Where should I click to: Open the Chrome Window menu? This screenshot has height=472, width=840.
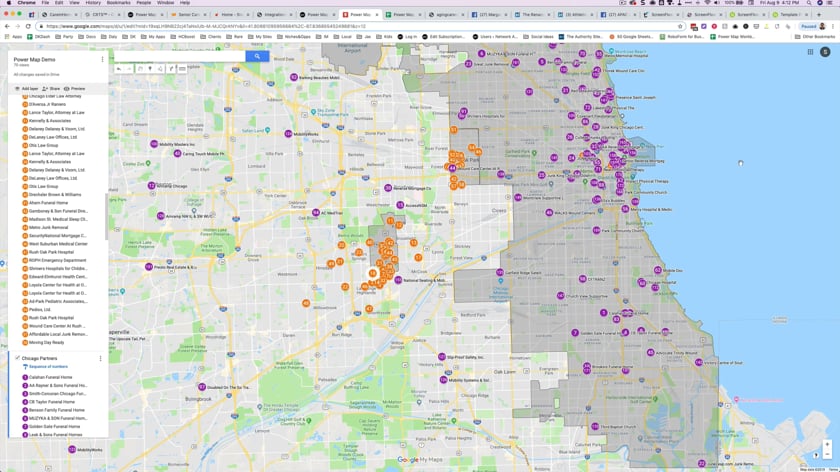coord(166,3)
